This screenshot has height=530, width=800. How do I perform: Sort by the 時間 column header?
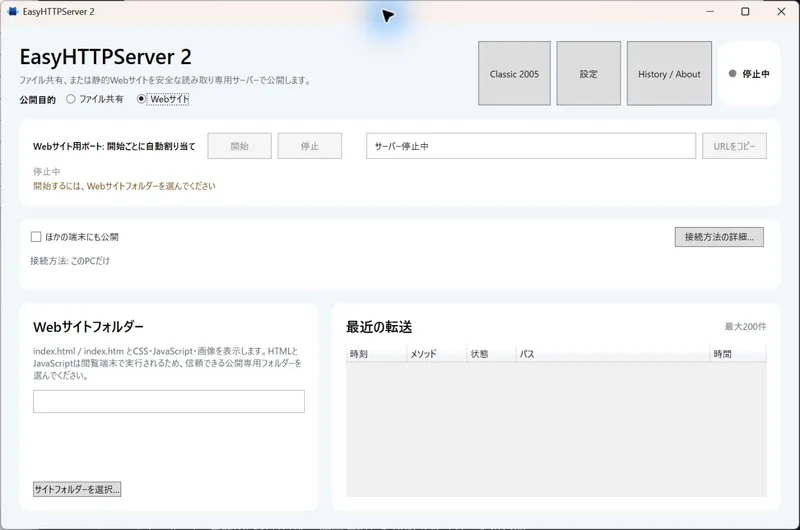pyautogui.click(x=738, y=354)
